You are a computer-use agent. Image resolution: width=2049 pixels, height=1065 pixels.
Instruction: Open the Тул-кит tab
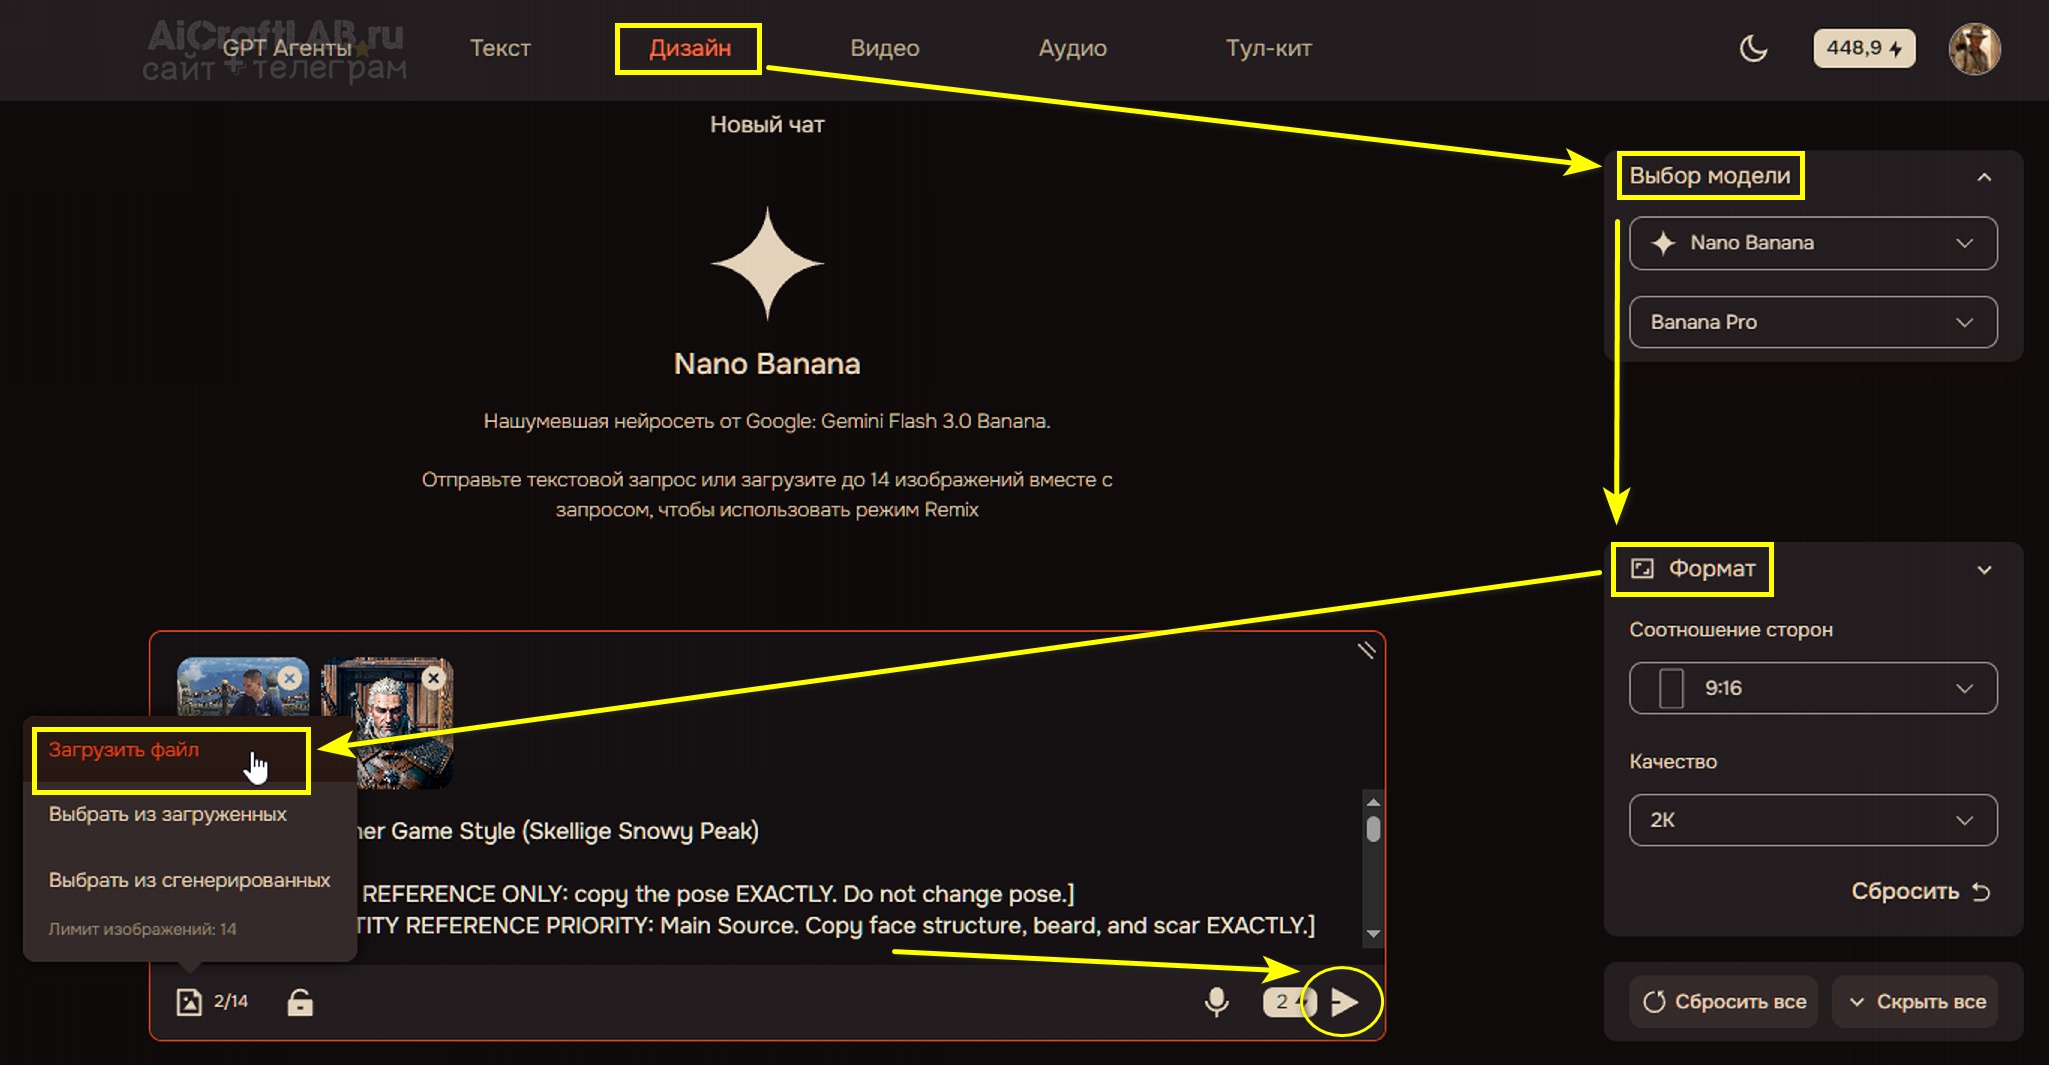(x=1269, y=48)
